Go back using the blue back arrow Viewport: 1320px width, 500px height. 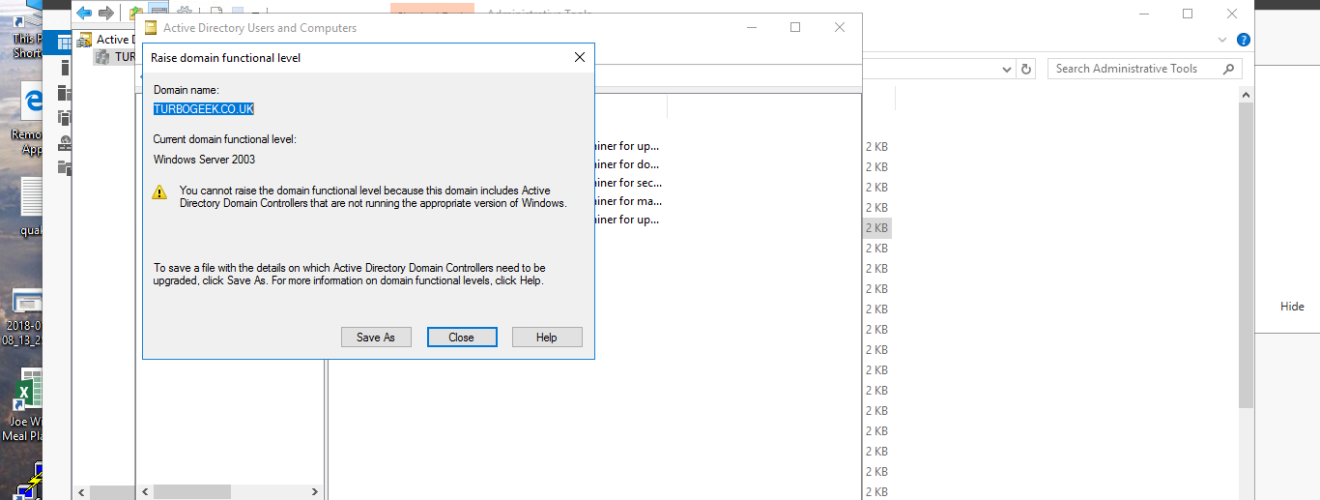pyautogui.click(x=84, y=12)
